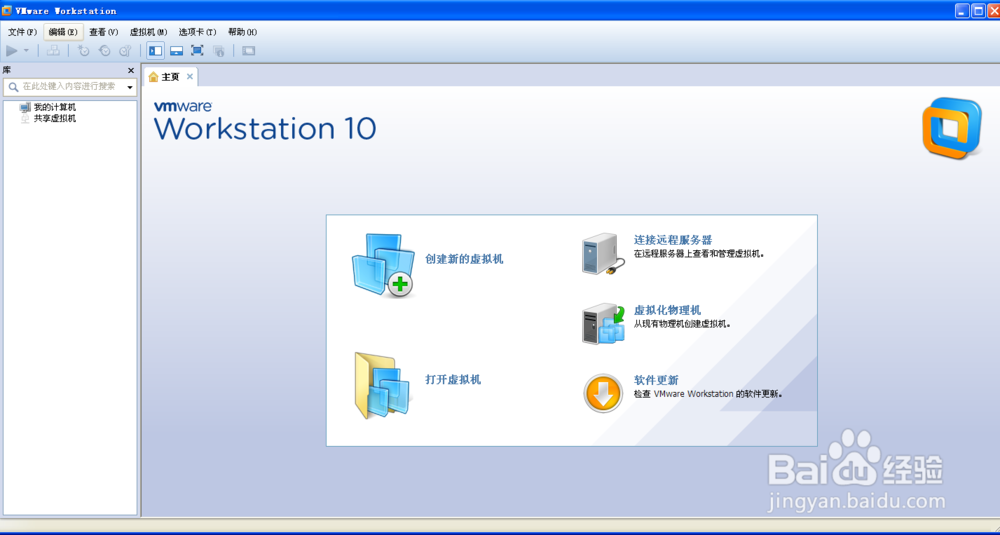
Task: Open the 虚拟机(M) menu
Action: [x=149, y=32]
